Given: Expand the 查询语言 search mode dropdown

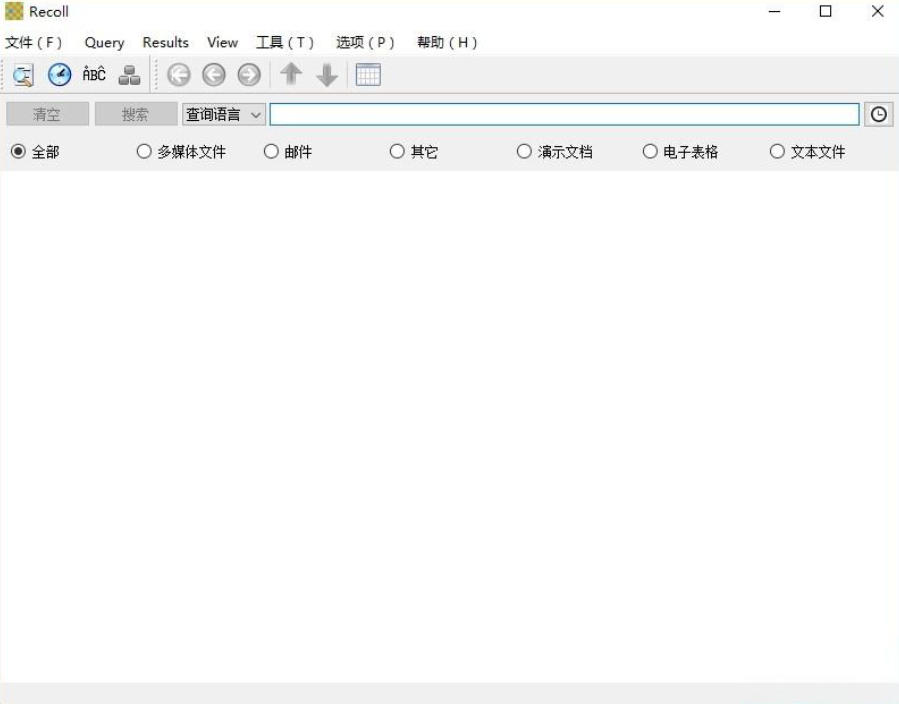Looking at the screenshot, I should [224, 115].
